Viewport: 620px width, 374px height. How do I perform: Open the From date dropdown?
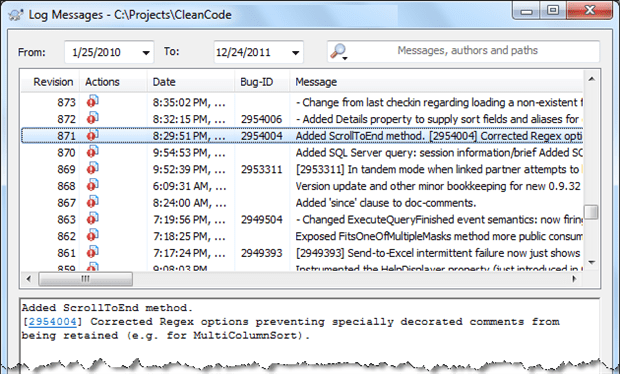click(146, 53)
